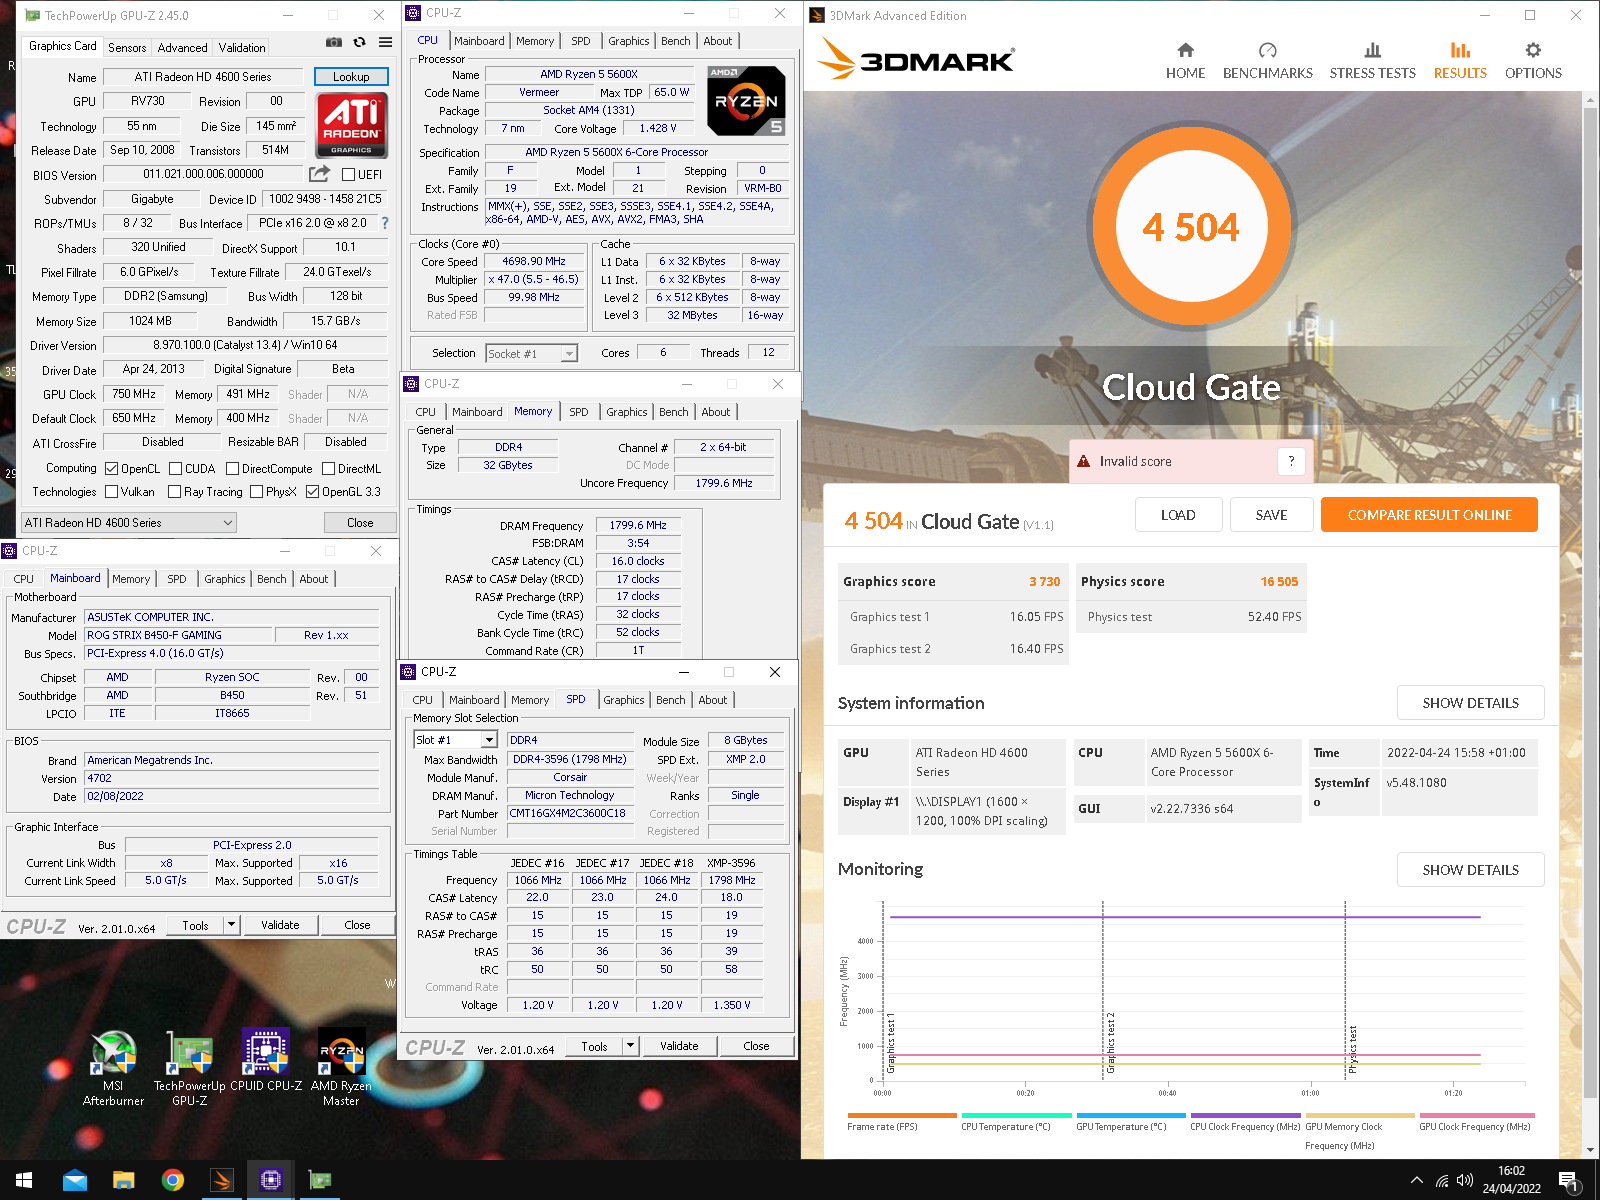Screen dimensions: 1600x1200
Task: Click the BIOS version export share icon
Action: coord(320,174)
